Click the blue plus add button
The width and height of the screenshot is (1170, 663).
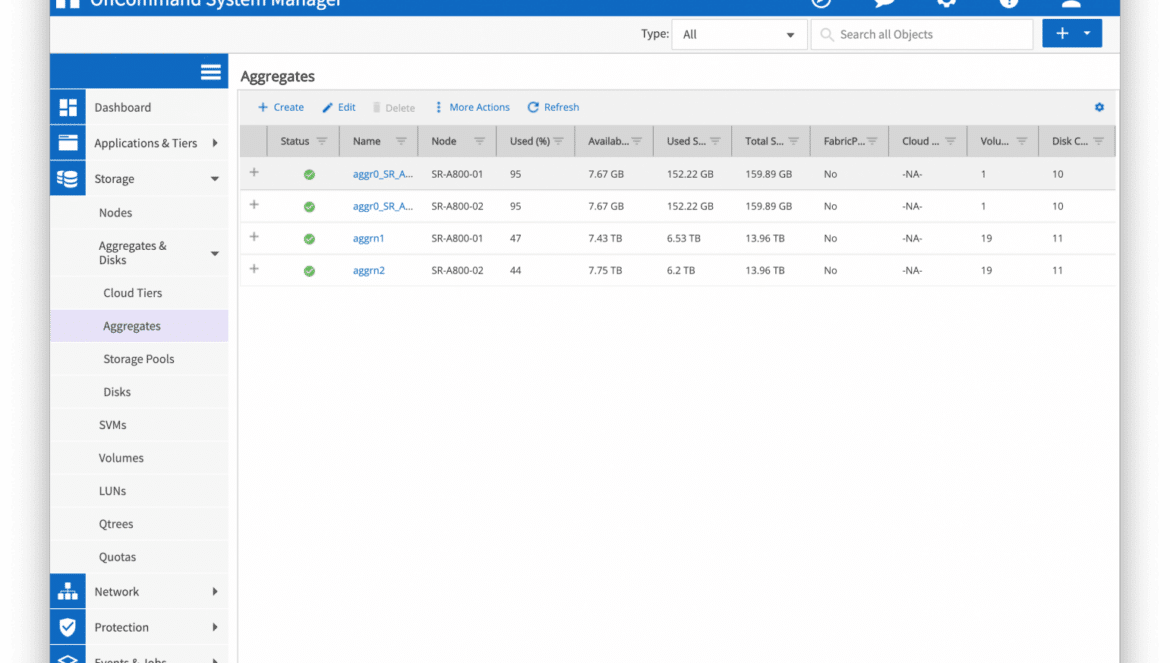(1062, 34)
